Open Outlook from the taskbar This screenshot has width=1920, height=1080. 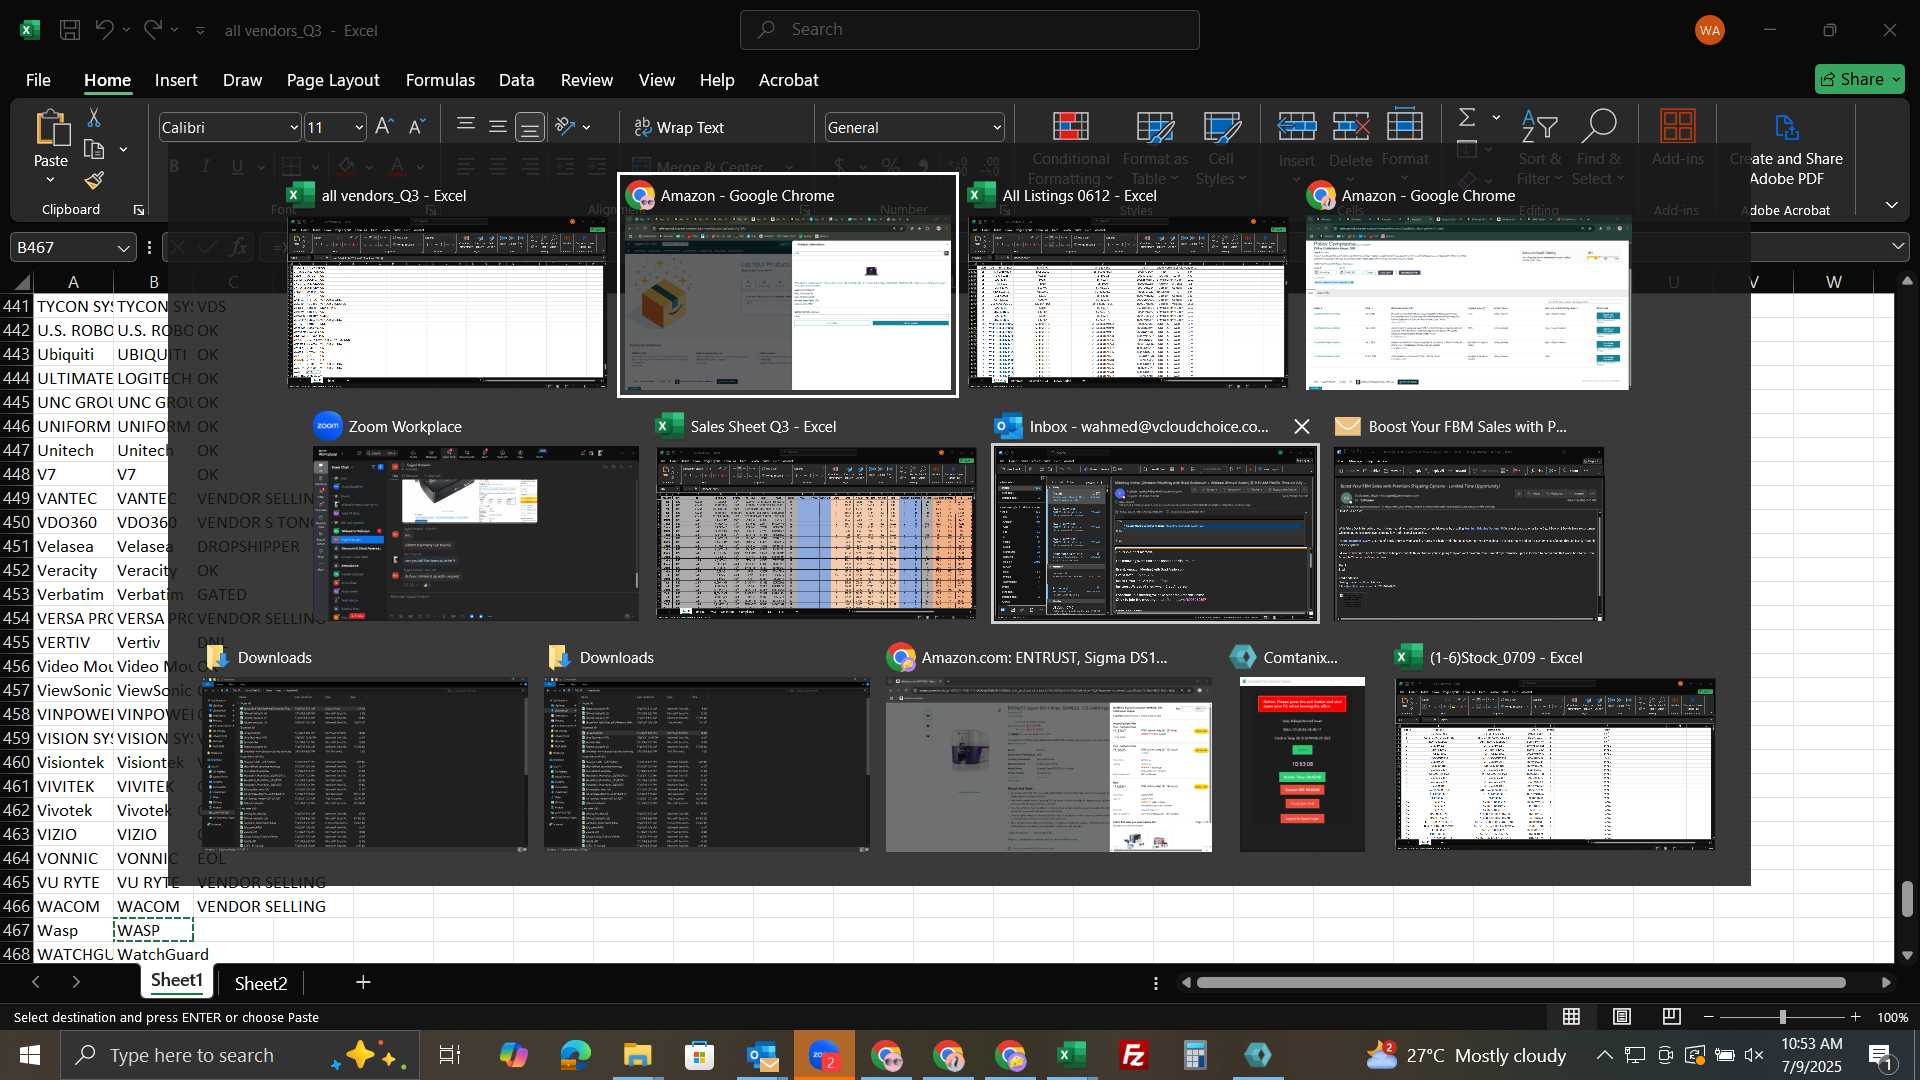pos(762,1055)
